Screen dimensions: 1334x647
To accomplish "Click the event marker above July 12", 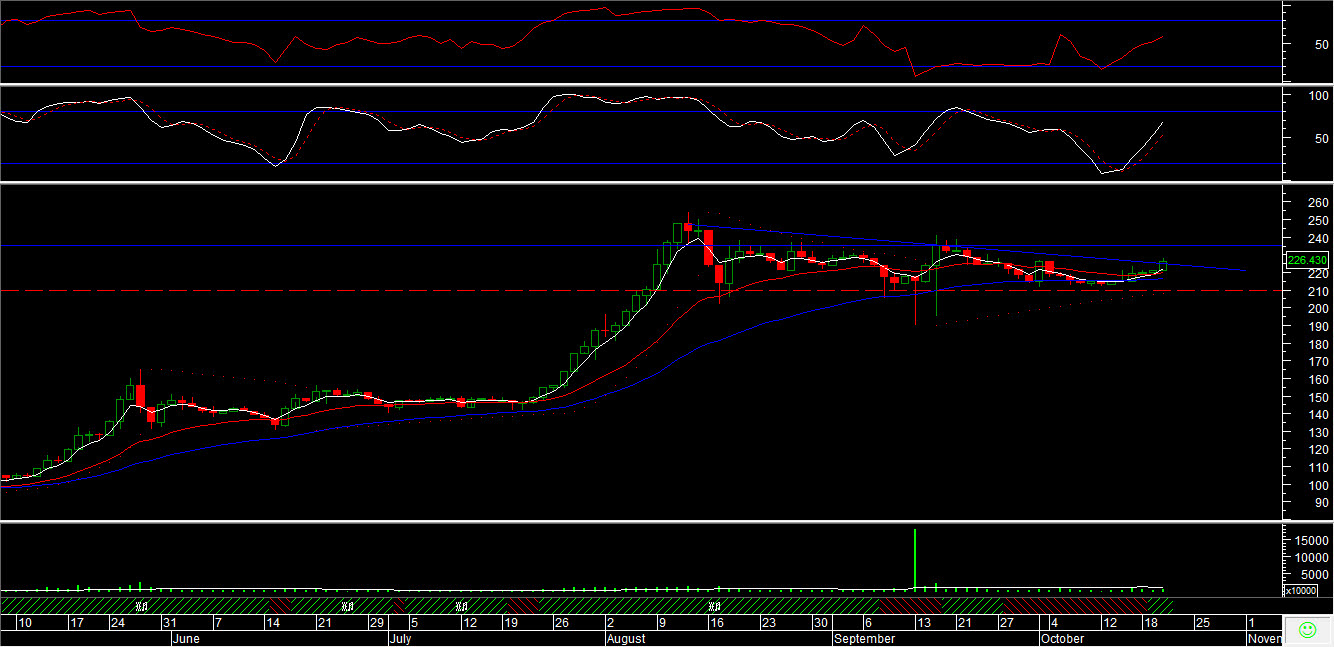I will 462,606.
